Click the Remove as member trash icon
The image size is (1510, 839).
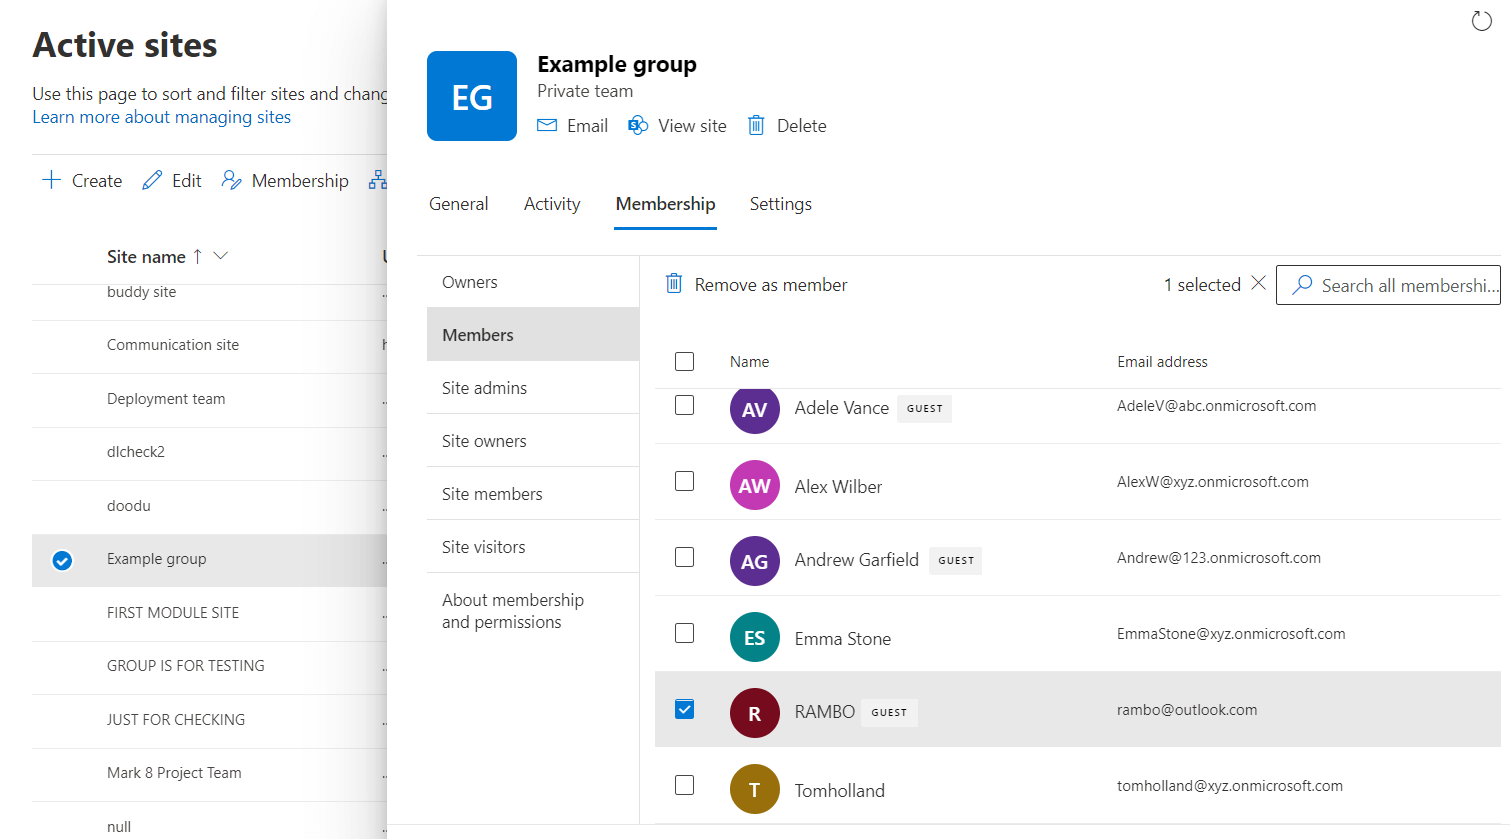pos(675,284)
